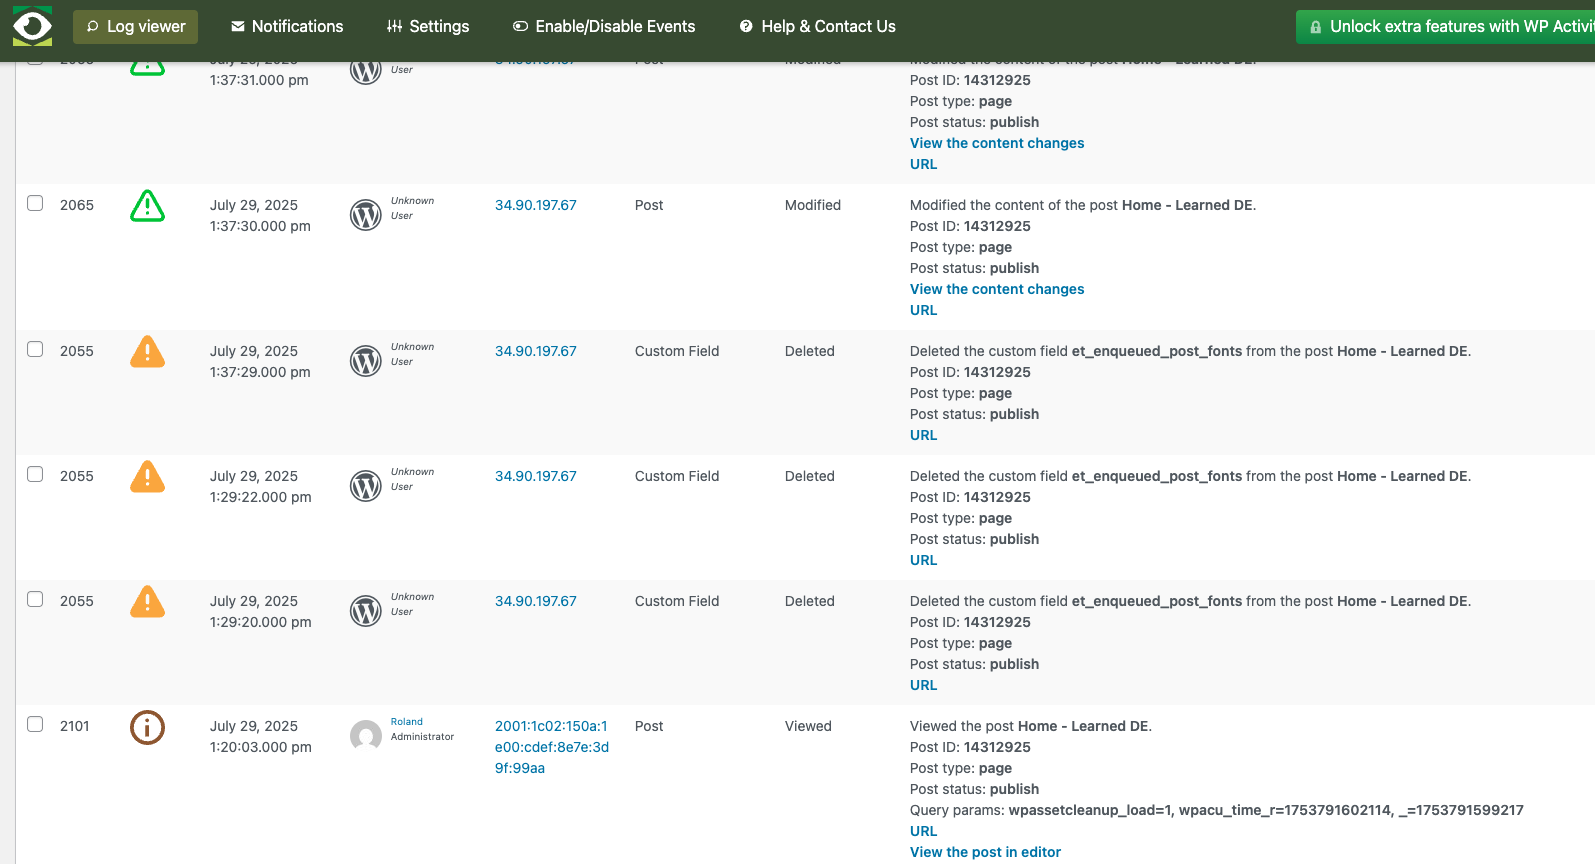This screenshot has width=1595, height=864.
Task: Click WordPress user icon at 1:37:30 row
Action: [366, 215]
